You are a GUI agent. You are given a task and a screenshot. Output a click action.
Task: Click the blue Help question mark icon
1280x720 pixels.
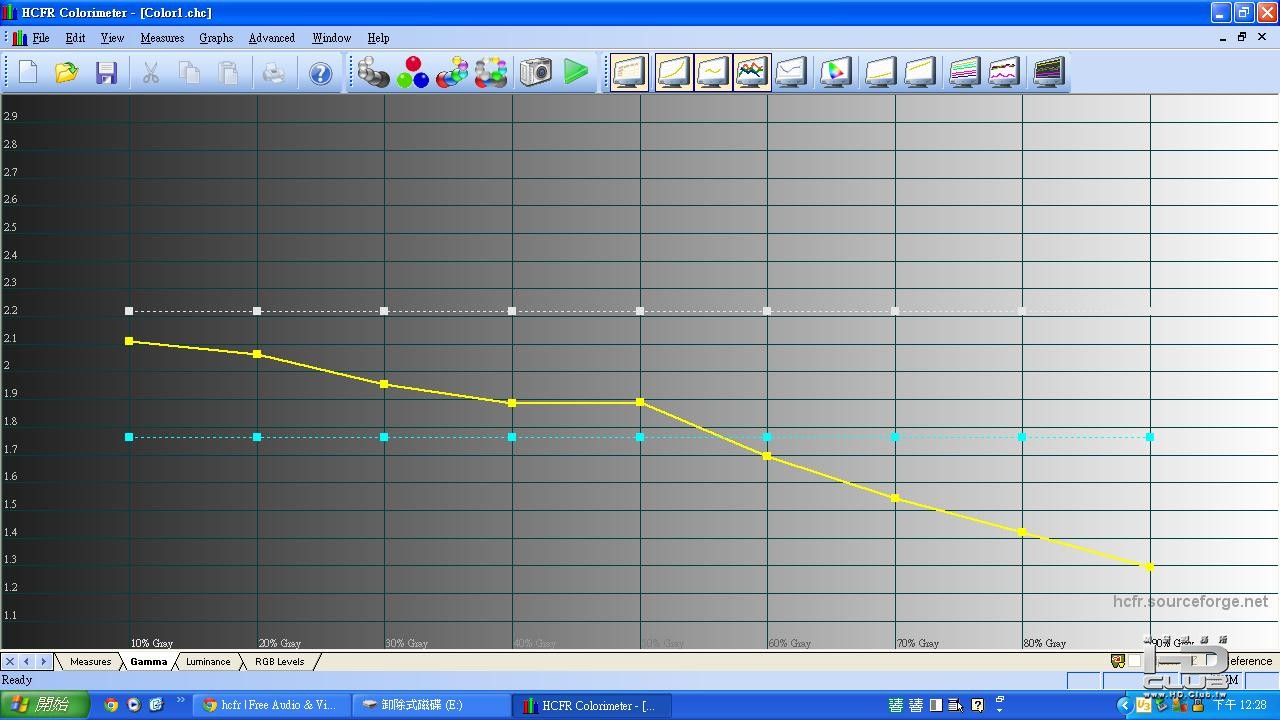point(320,73)
